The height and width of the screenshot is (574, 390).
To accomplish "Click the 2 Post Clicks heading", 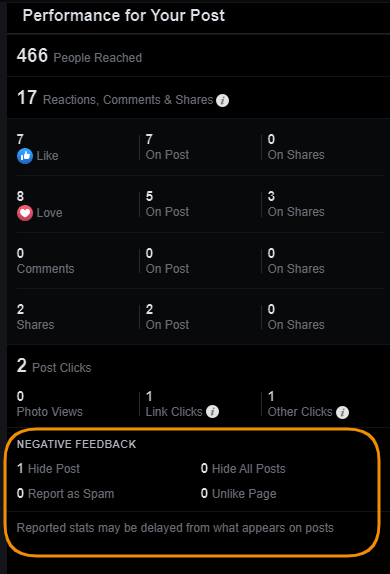I will pos(54,366).
